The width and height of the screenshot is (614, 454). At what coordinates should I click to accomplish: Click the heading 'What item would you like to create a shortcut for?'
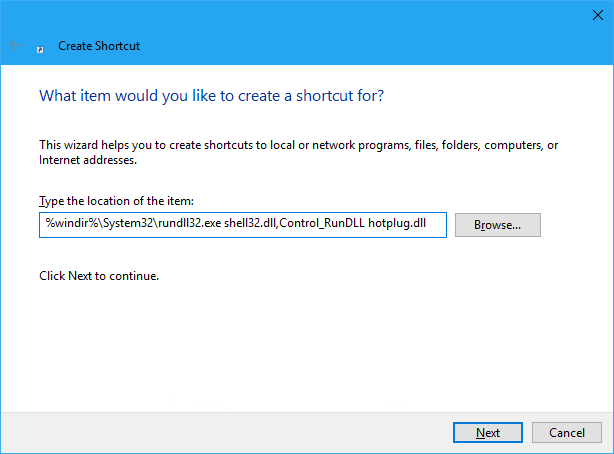click(211, 96)
